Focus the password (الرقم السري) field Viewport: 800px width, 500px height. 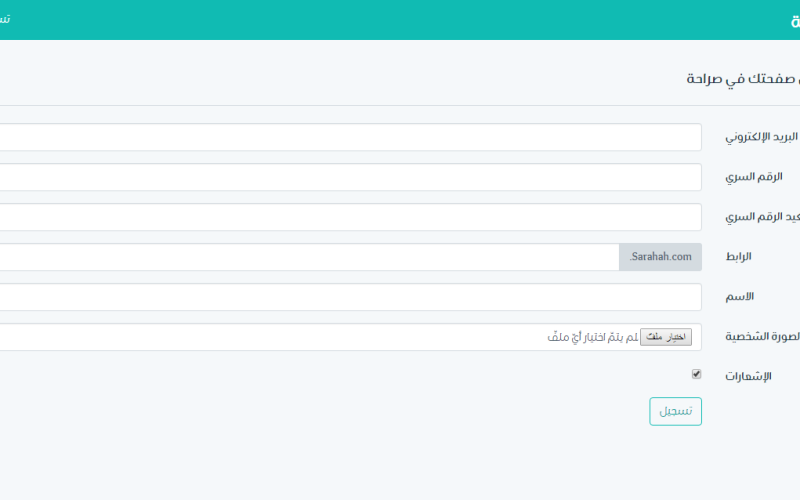click(350, 177)
